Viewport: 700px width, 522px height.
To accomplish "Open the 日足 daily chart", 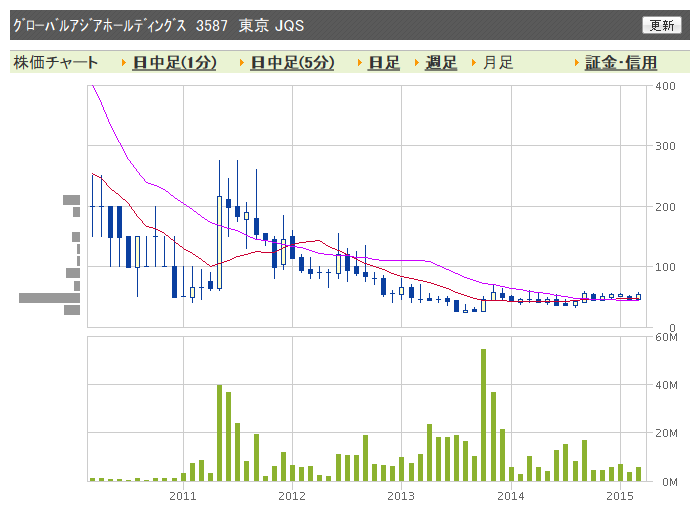I will coord(384,63).
